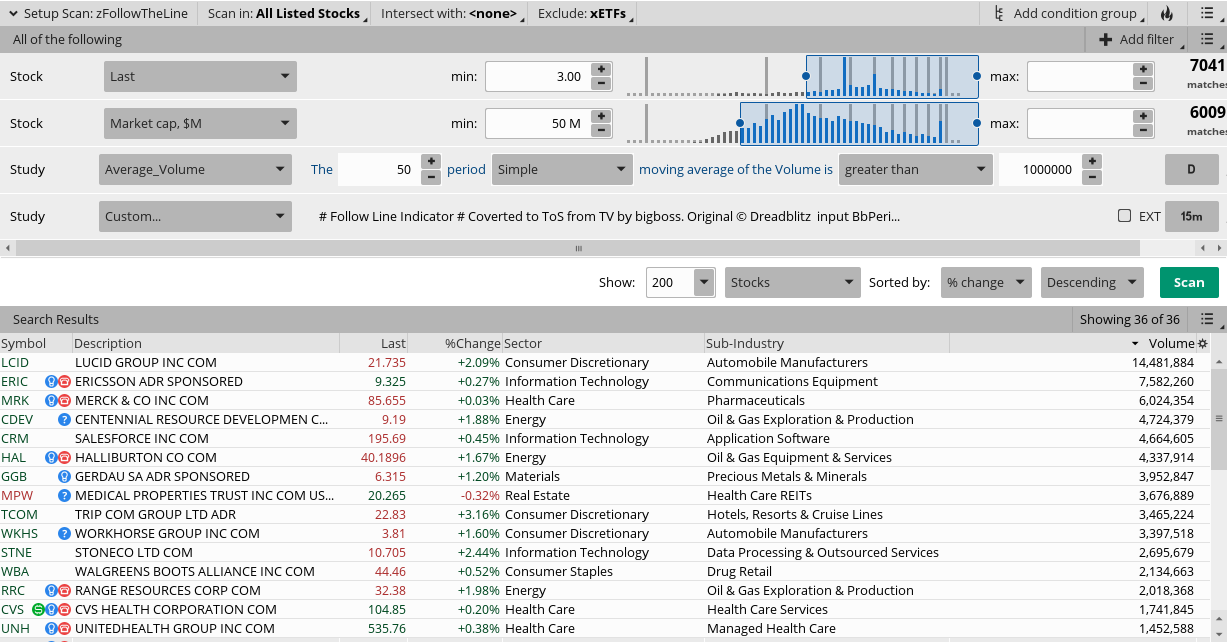The width and height of the screenshot is (1227, 642).
Task: Open the list menu icon beside Add filter
Action: coord(1207,39)
